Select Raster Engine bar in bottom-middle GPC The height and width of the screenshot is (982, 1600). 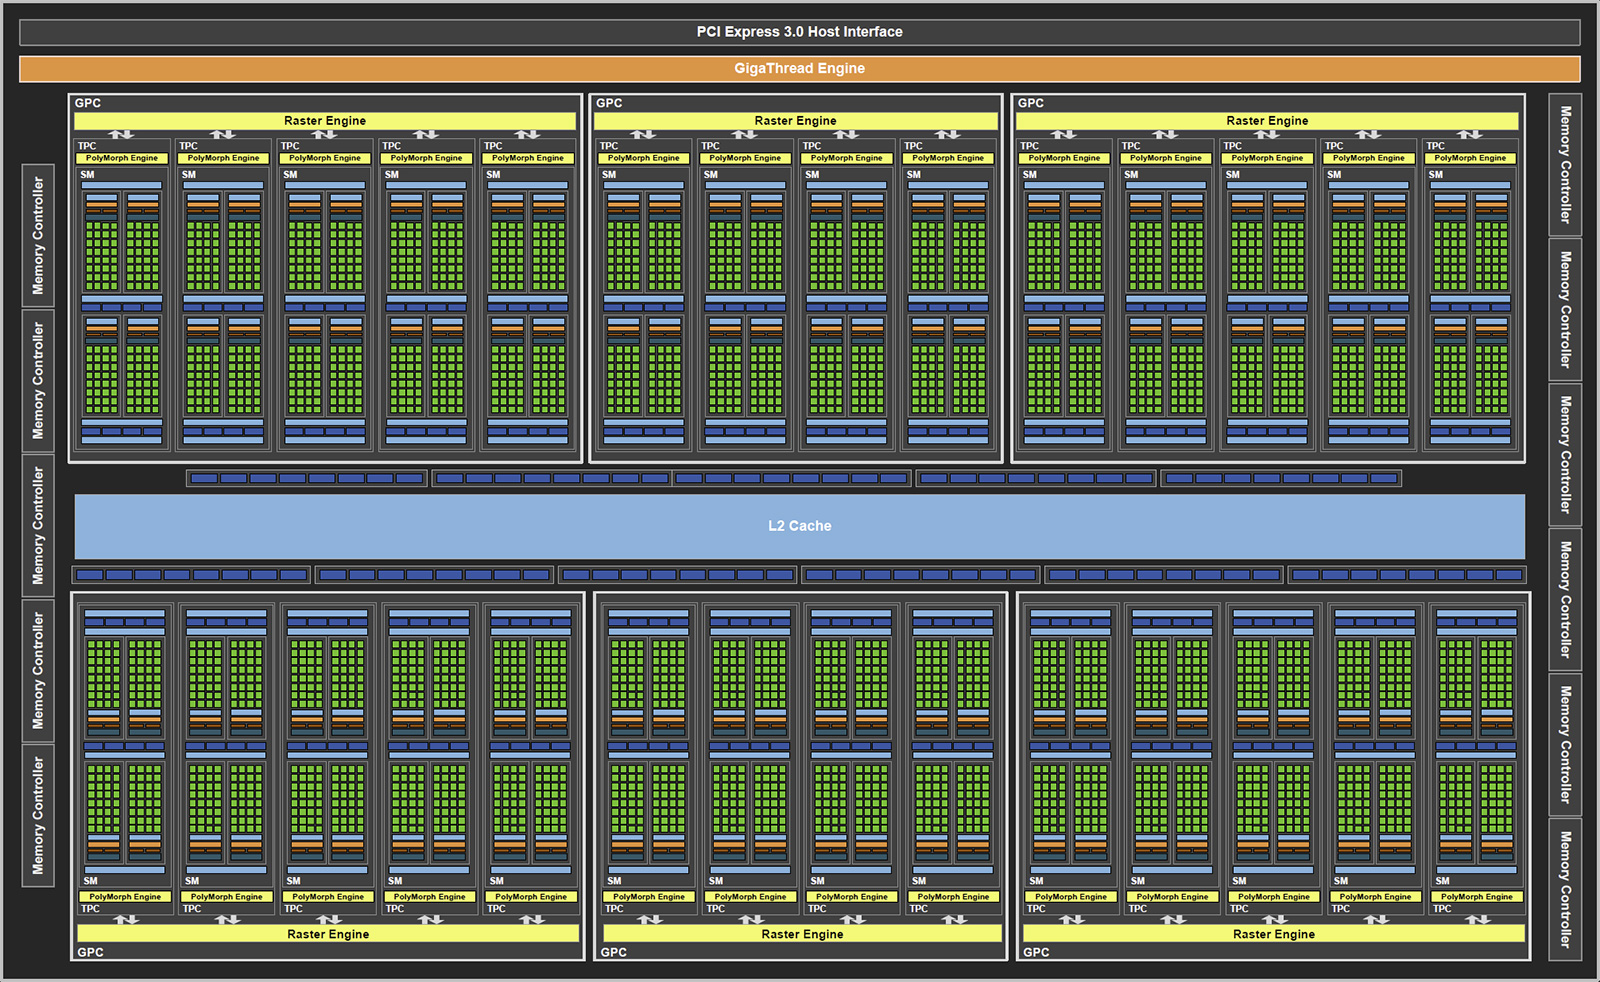802,934
